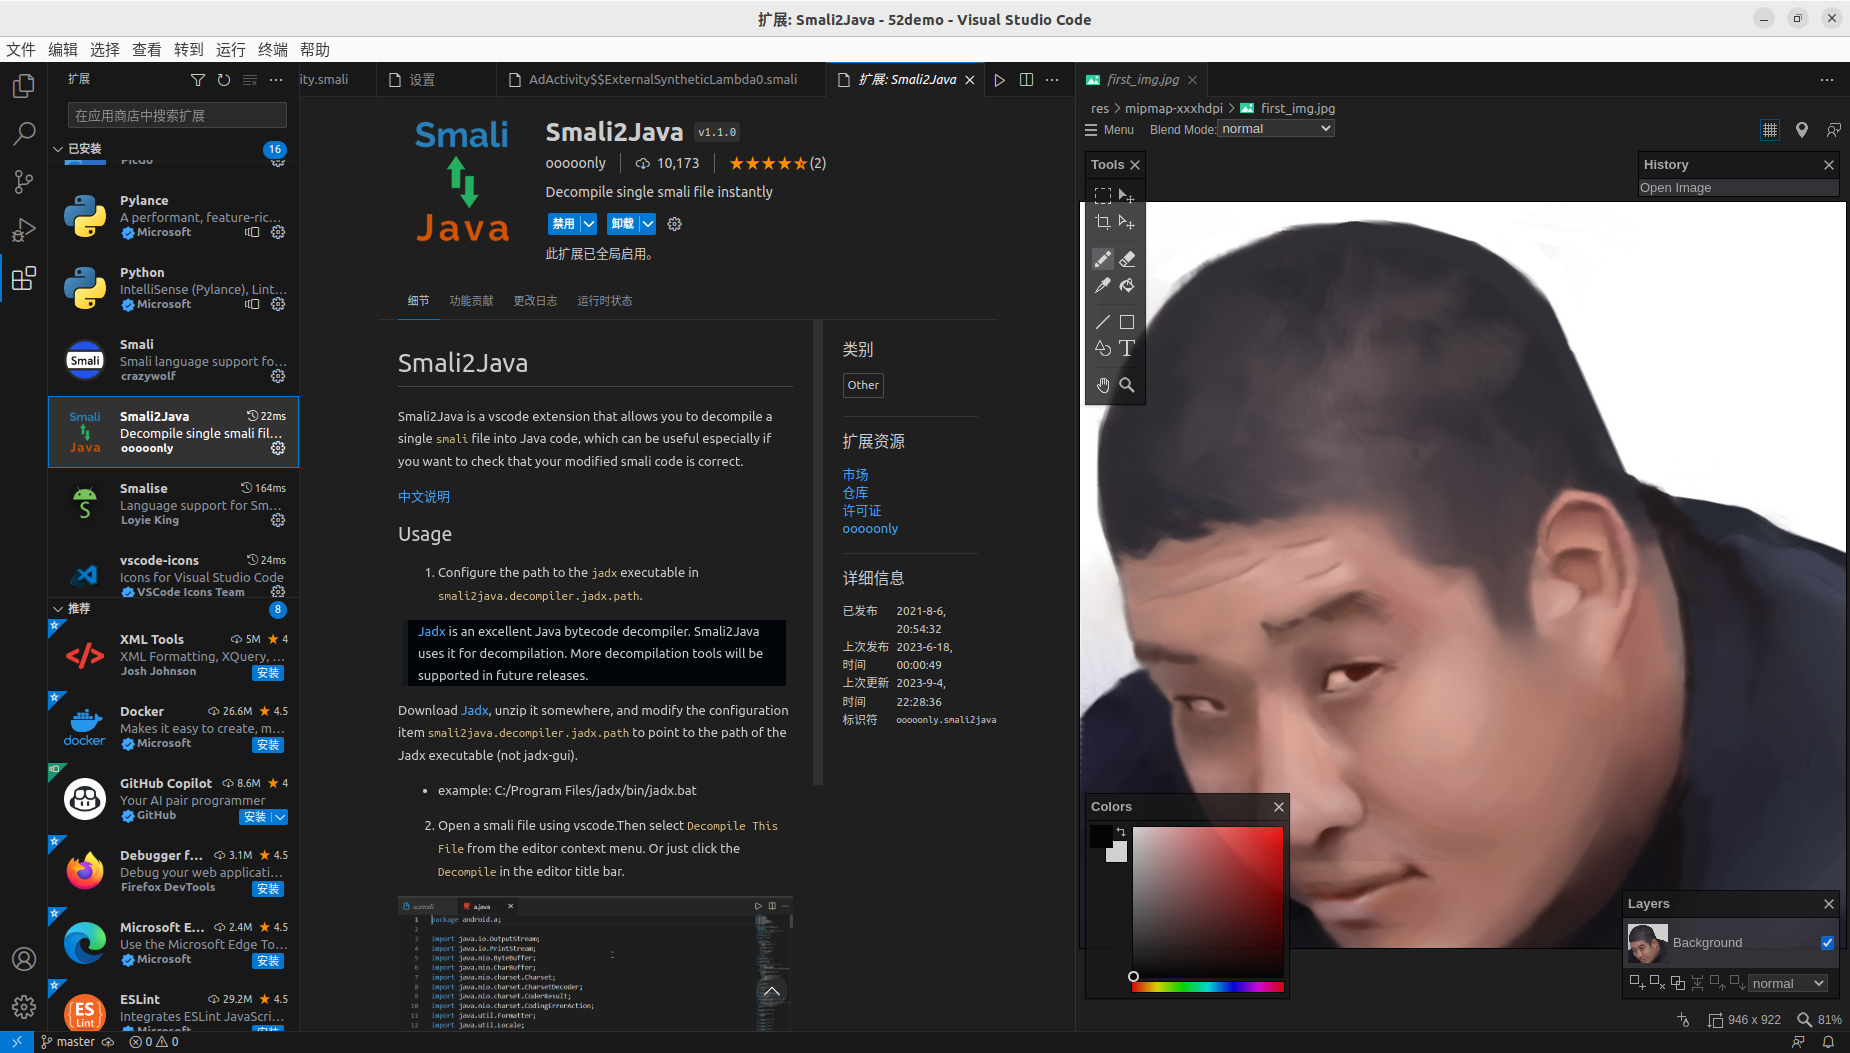Add a new layer in Layers panel

(x=1637, y=982)
